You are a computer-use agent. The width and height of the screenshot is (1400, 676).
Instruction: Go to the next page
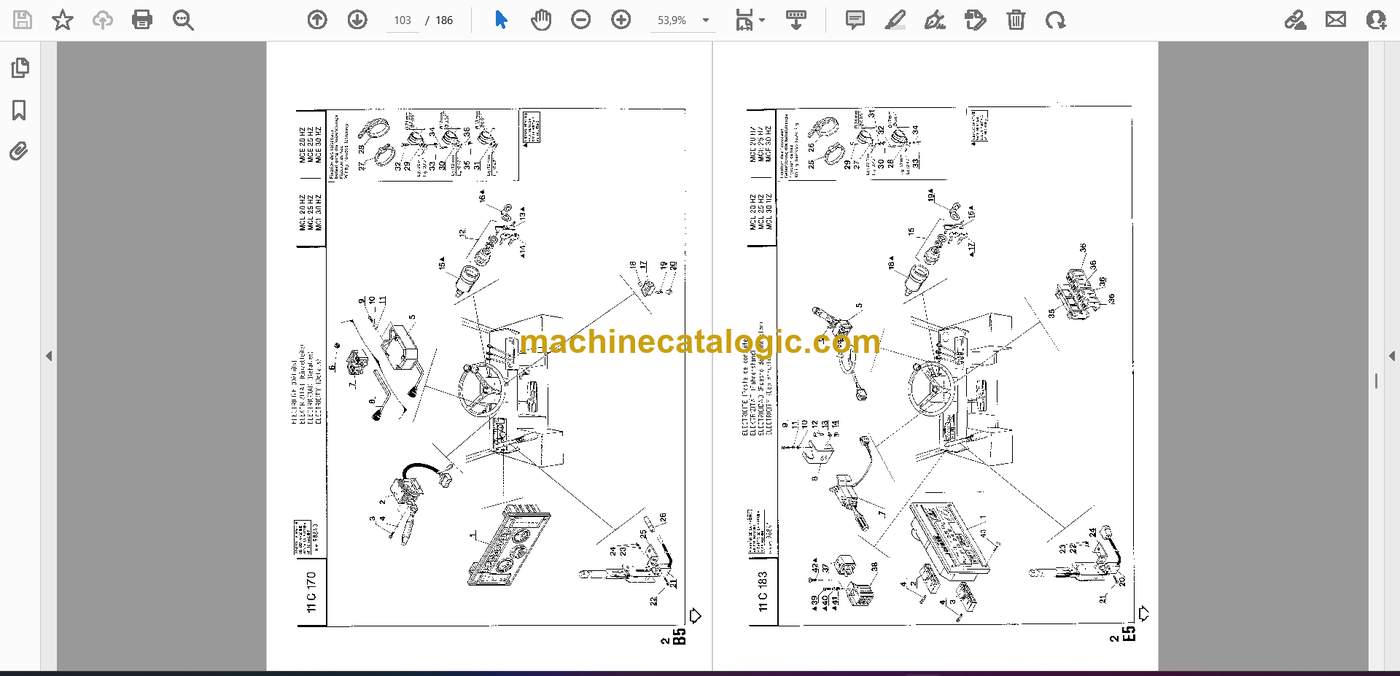[x=357, y=20]
